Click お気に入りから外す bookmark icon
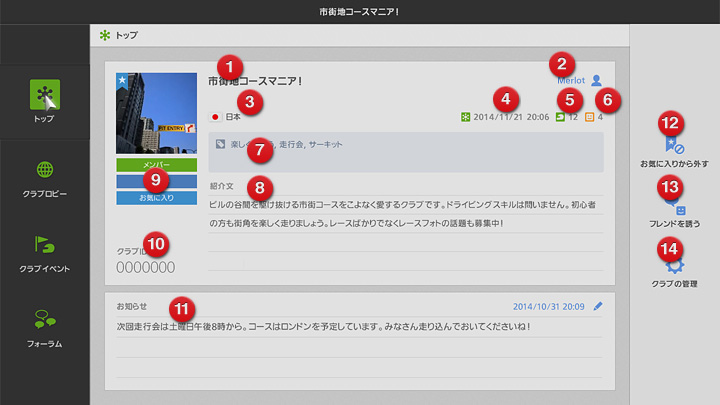Image resolution: width=720 pixels, height=405 pixels. click(674, 145)
